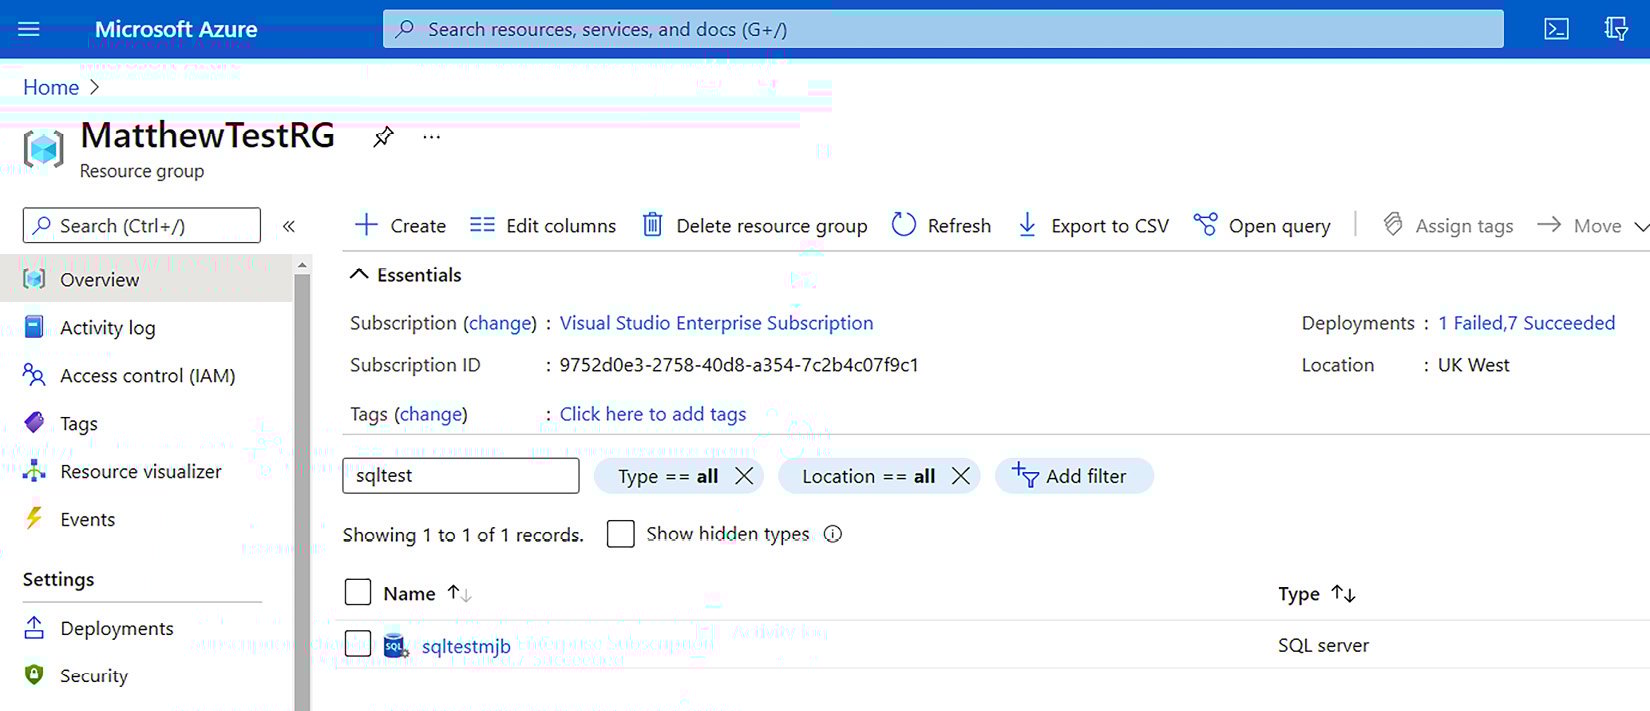Click the Subscription ID value text
Viewport: 1650px width, 711px height.
pyautogui.click(x=739, y=365)
